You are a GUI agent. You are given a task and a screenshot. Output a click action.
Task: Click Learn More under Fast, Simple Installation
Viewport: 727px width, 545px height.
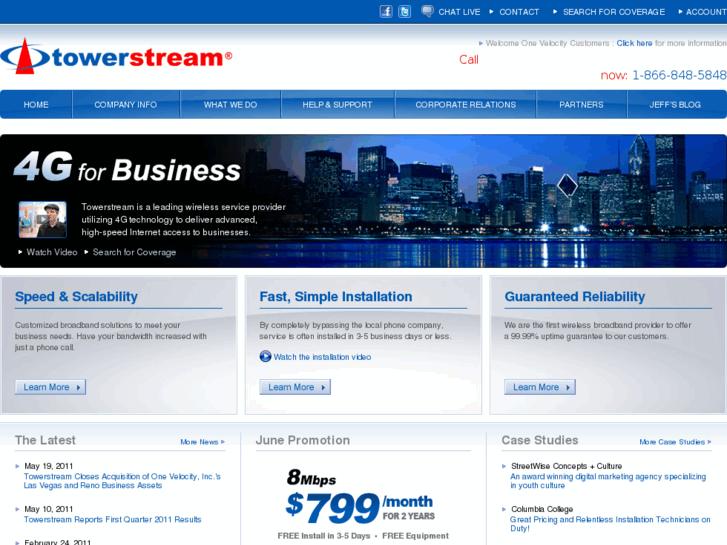295,387
